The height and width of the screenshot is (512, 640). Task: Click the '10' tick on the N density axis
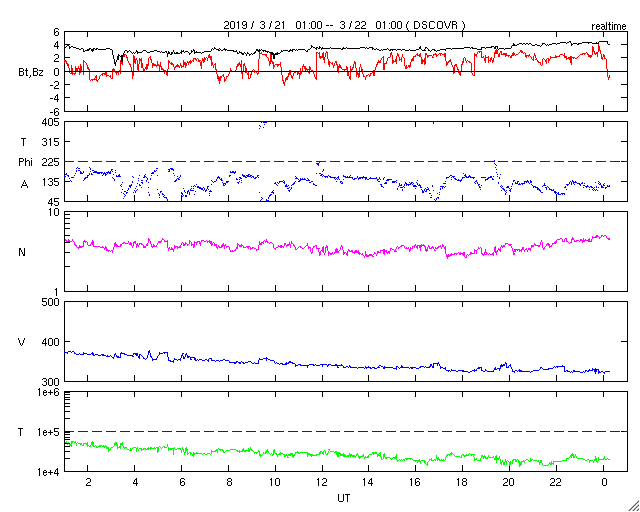pyautogui.click(x=54, y=213)
